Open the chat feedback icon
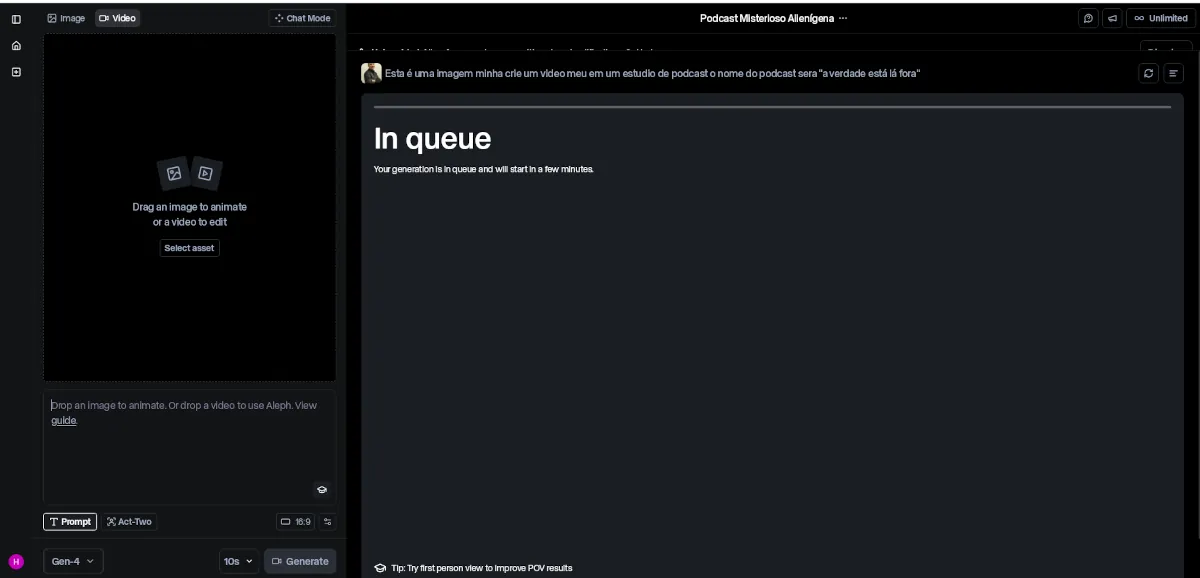Image resolution: width=1200 pixels, height=578 pixels. pyautogui.click(x=1088, y=18)
